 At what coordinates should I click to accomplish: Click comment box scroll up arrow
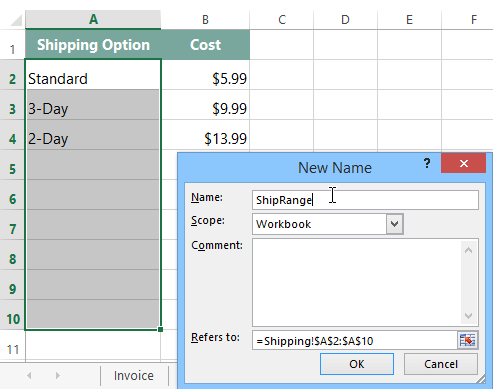click(x=468, y=250)
